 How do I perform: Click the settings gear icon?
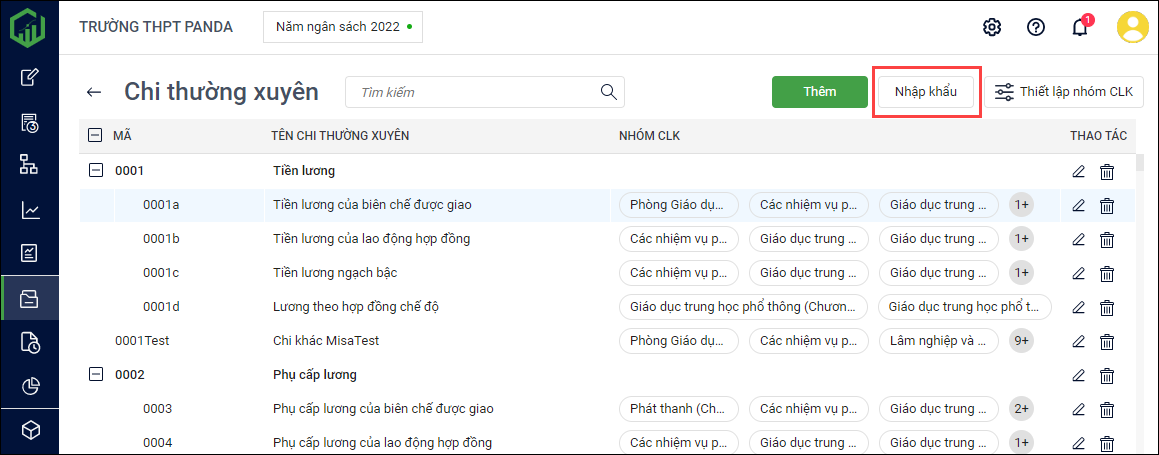point(992,27)
